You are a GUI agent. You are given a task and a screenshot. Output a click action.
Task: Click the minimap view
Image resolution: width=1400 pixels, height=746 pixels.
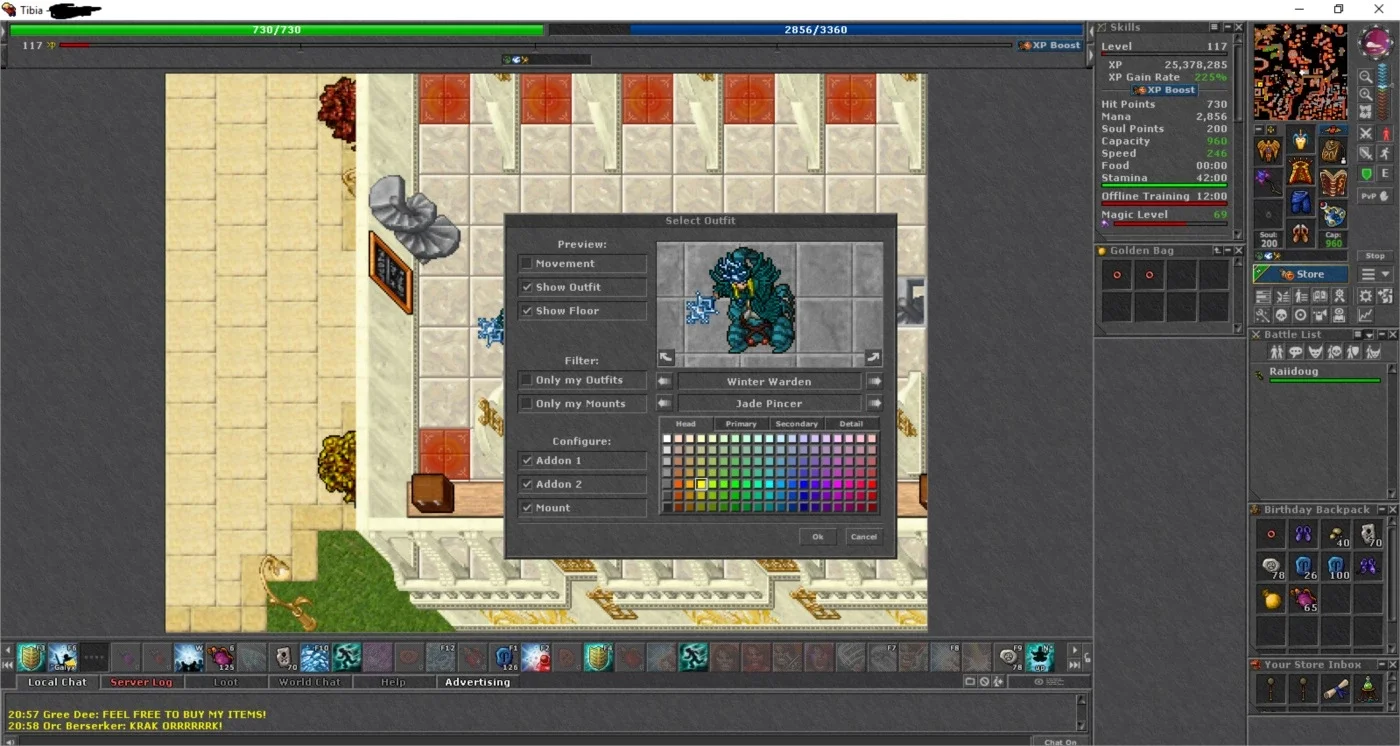(x=1300, y=72)
